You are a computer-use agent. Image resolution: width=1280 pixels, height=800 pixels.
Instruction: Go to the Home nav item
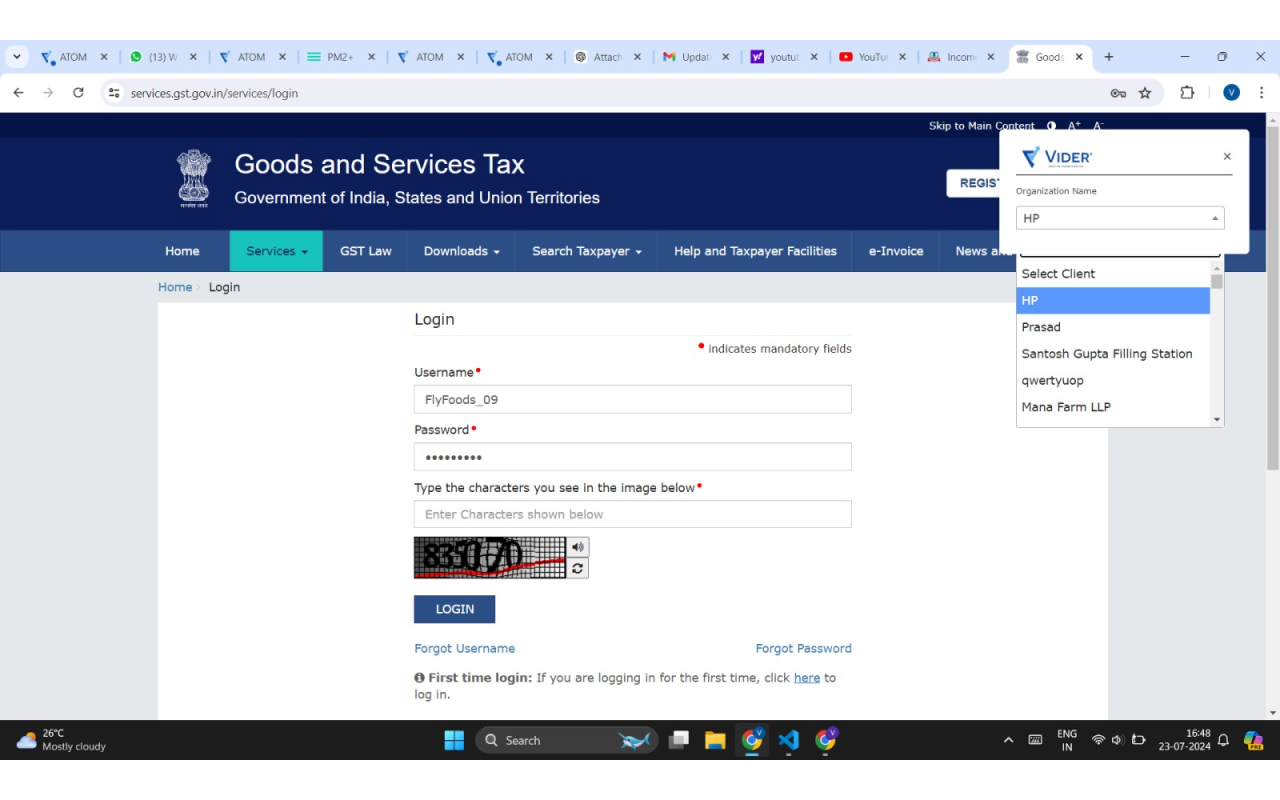tap(182, 251)
